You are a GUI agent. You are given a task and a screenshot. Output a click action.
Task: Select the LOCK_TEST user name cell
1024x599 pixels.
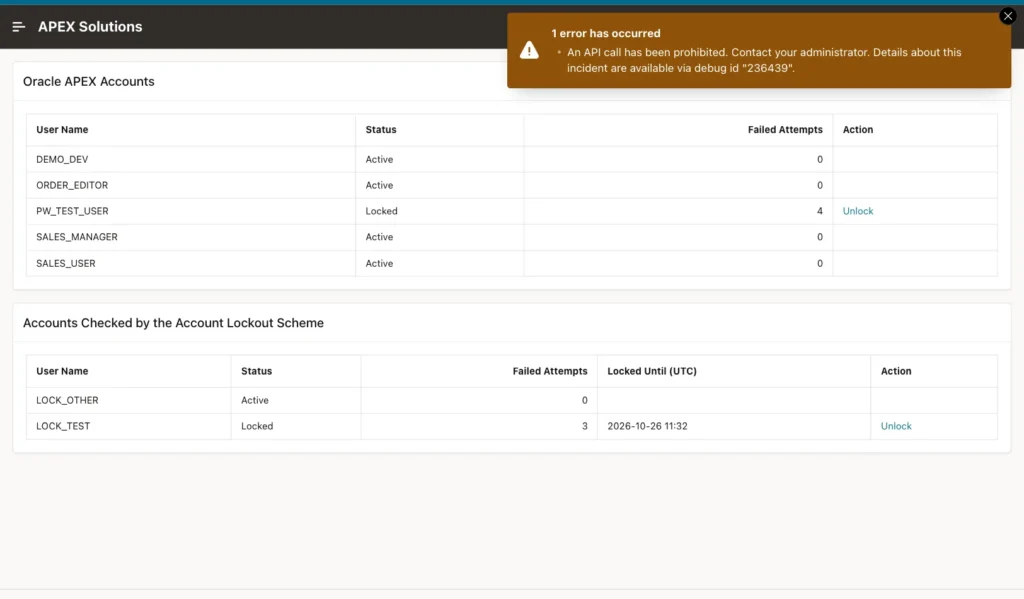pyautogui.click(x=129, y=426)
